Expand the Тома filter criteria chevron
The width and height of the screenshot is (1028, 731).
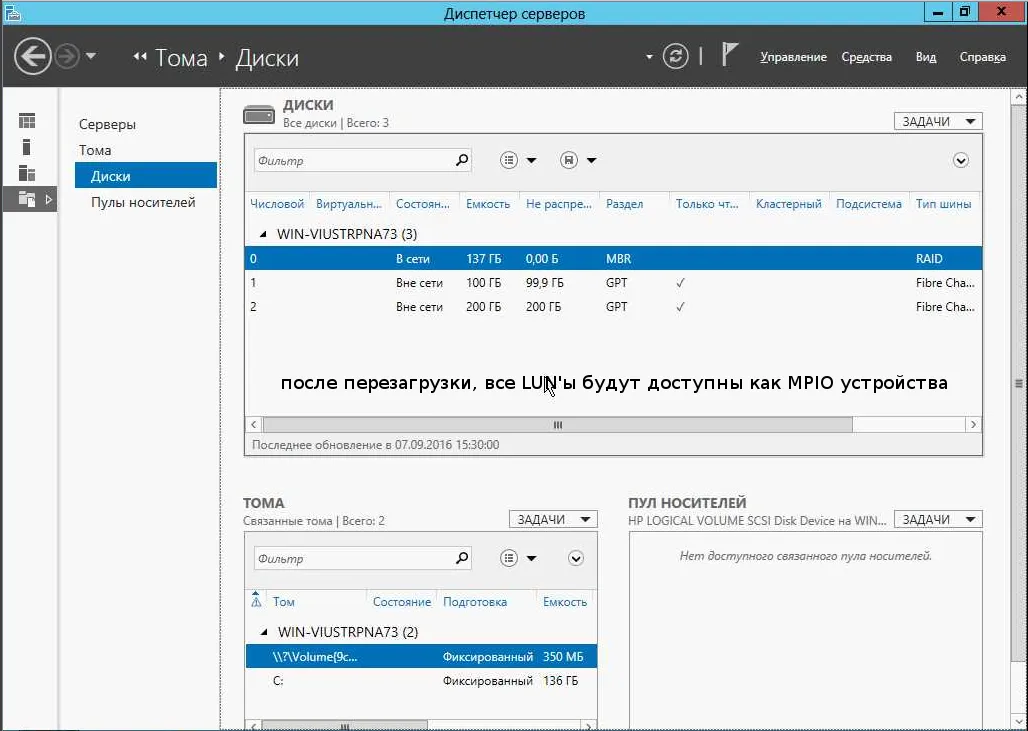click(576, 559)
